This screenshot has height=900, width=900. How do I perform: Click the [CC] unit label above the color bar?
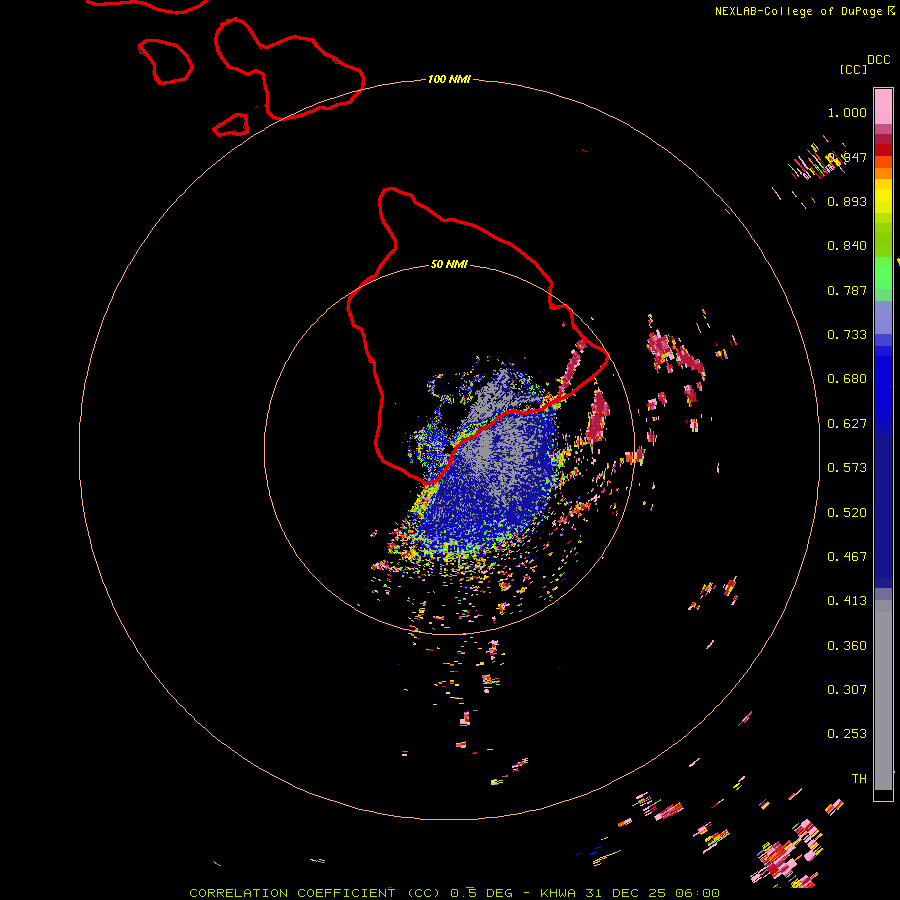pos(853,69)
